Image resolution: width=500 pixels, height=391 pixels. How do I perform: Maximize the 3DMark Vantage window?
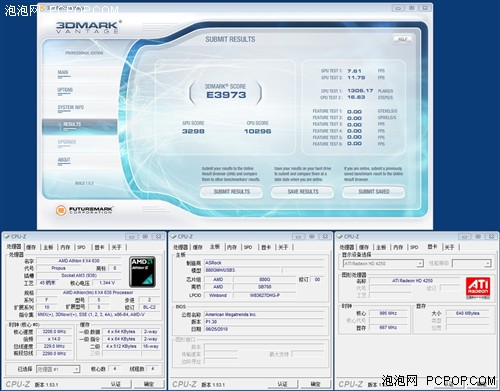coord(412,8)
